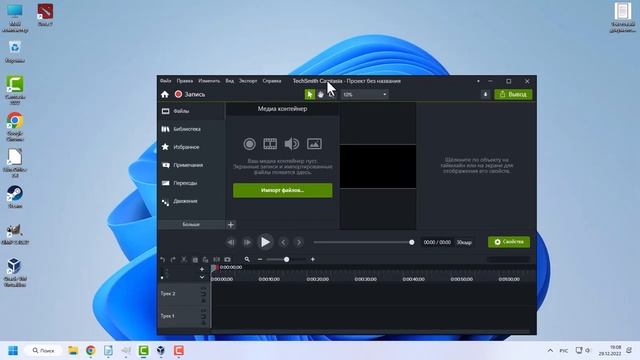Select the Трек 2 header
Image resolution: width=640 pixels, height=360 pixels.
click(x=184, y=294)
